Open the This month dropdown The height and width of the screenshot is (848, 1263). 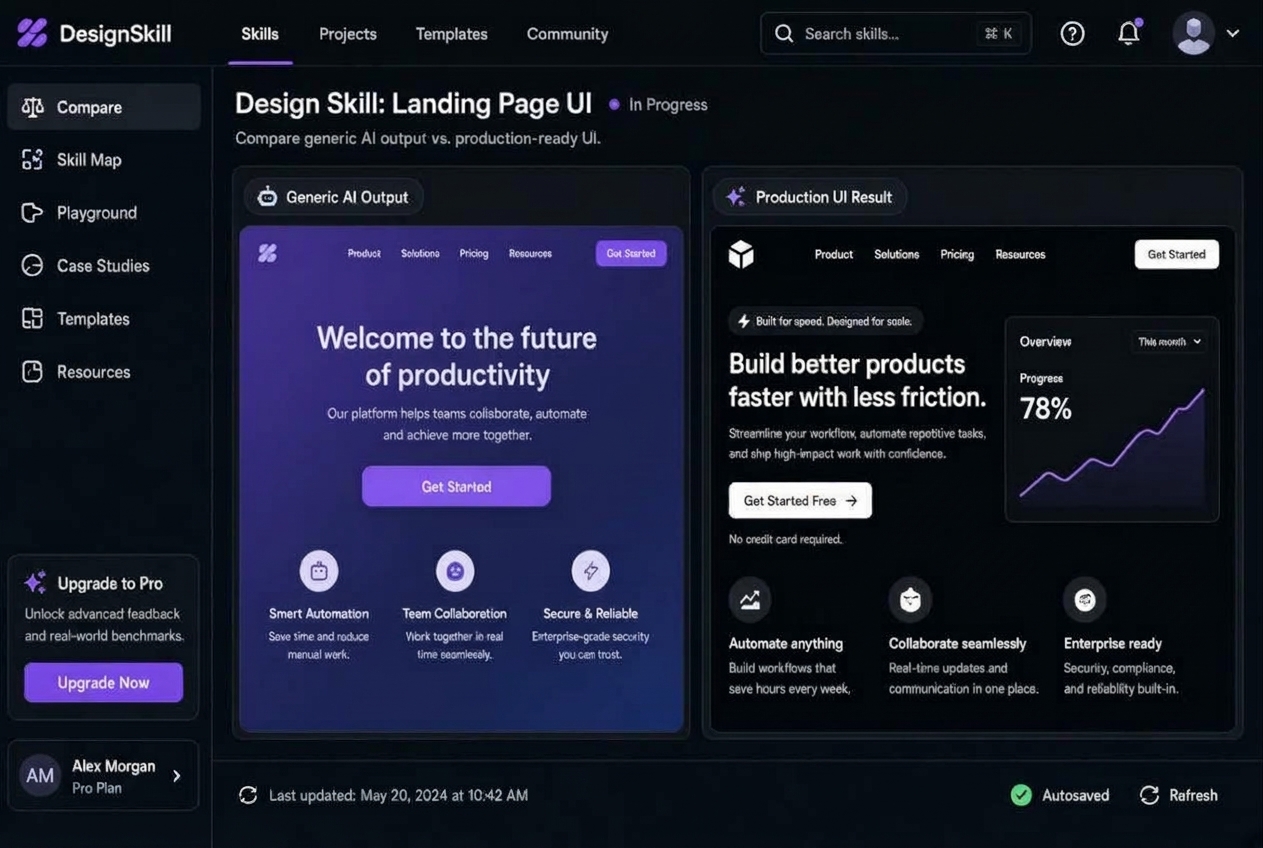tap(1170, 342)
